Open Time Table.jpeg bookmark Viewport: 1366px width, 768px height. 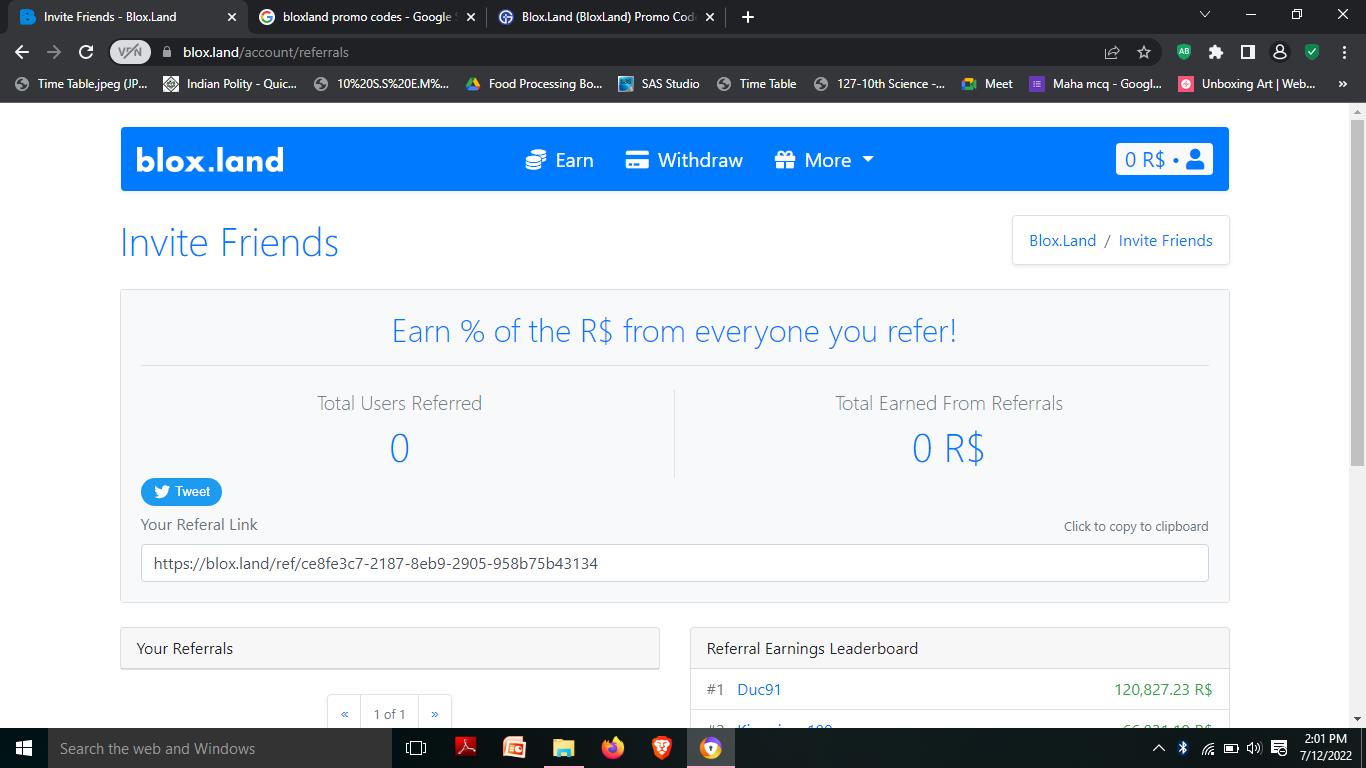click(x=82, y=84)
